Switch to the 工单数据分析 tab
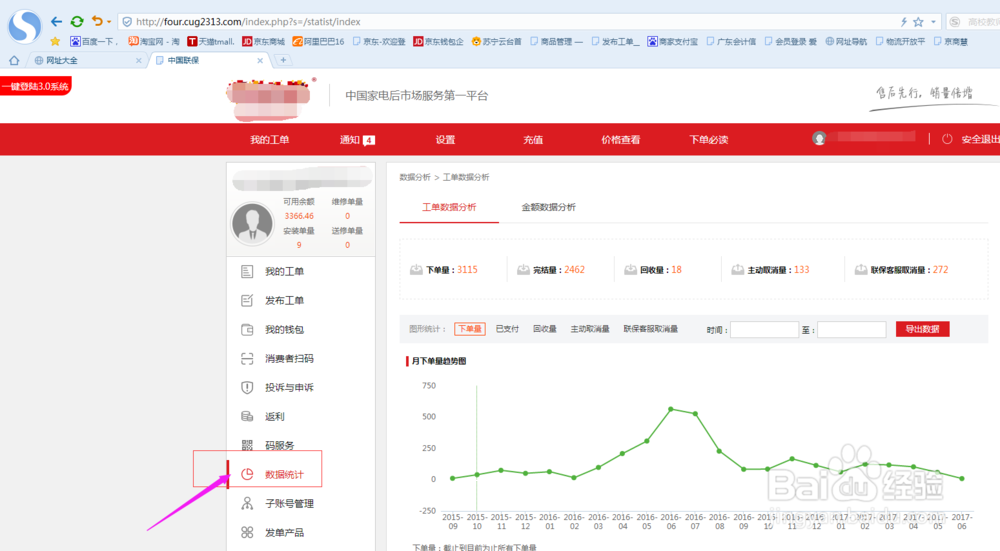This screenshot has height=551, width=1000. click(x=449, y=207)
